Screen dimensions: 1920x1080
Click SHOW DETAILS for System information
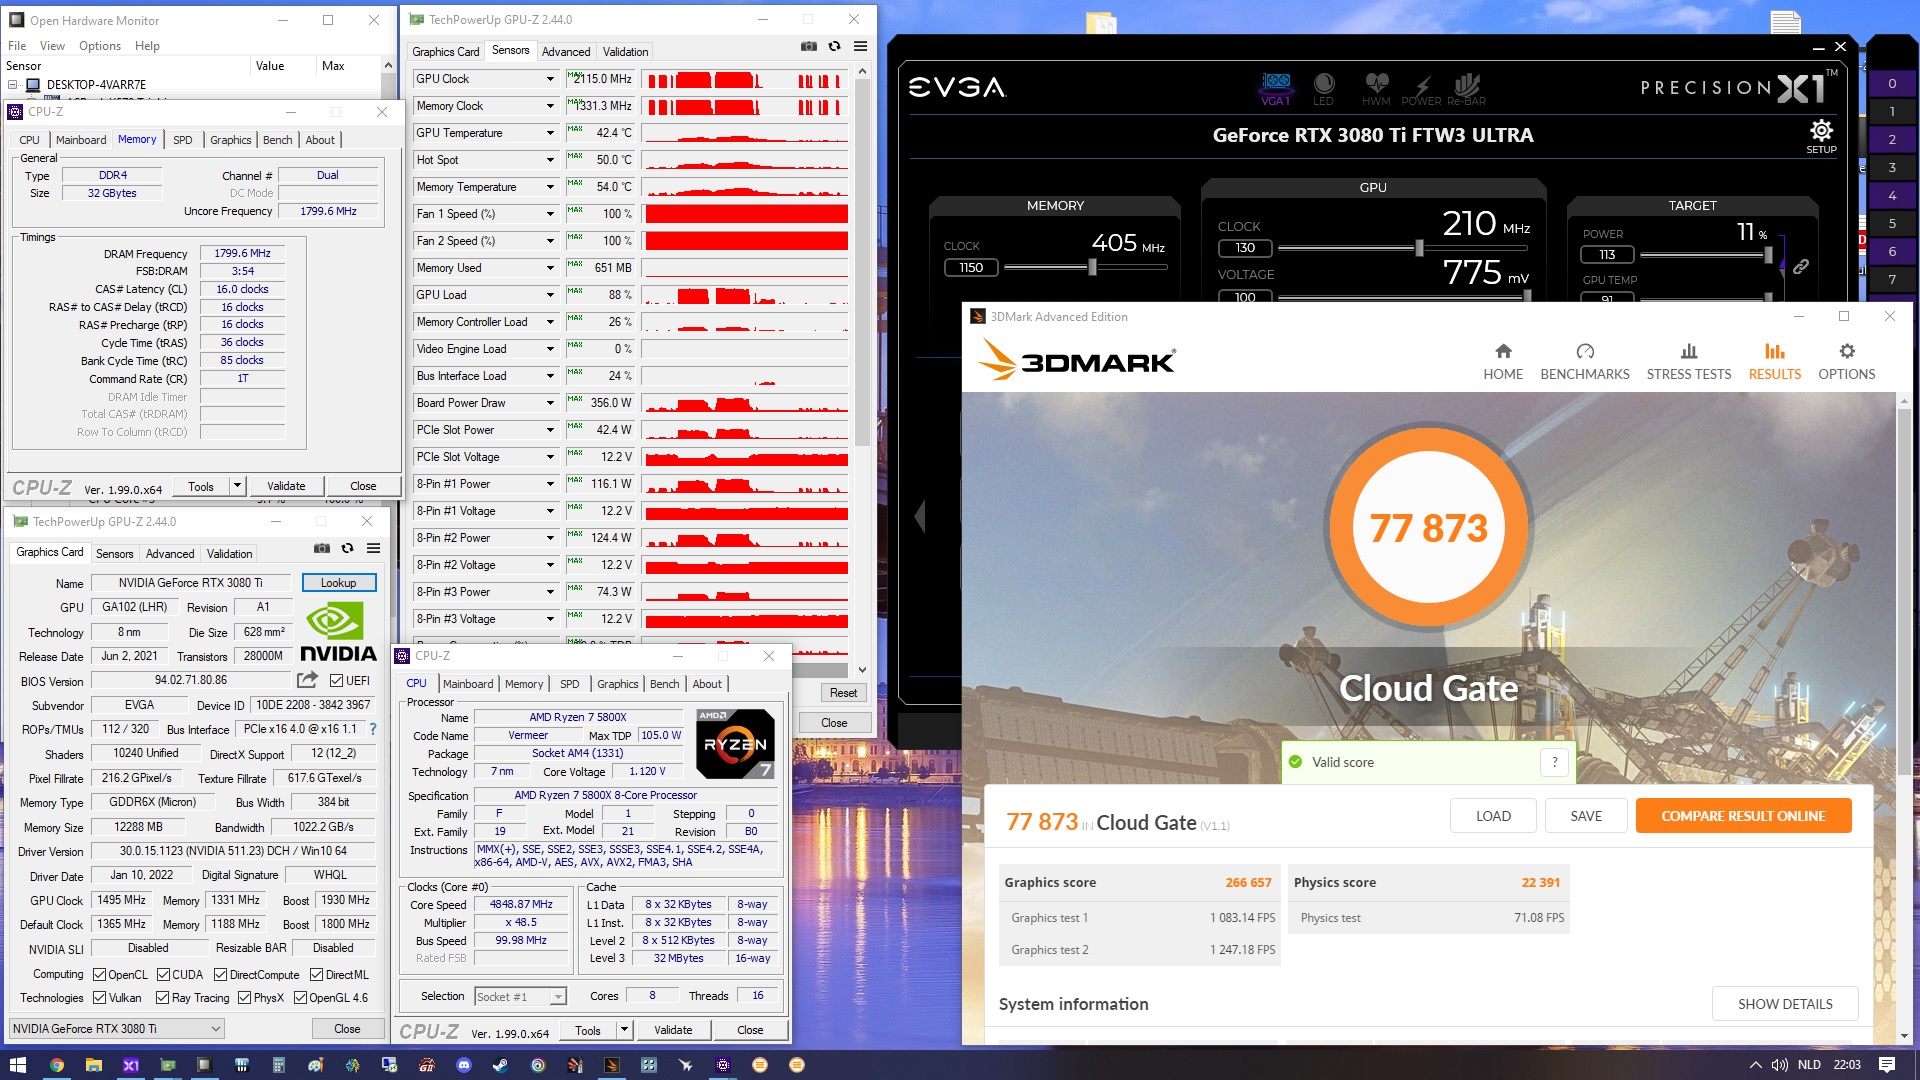[1785, 1004]
